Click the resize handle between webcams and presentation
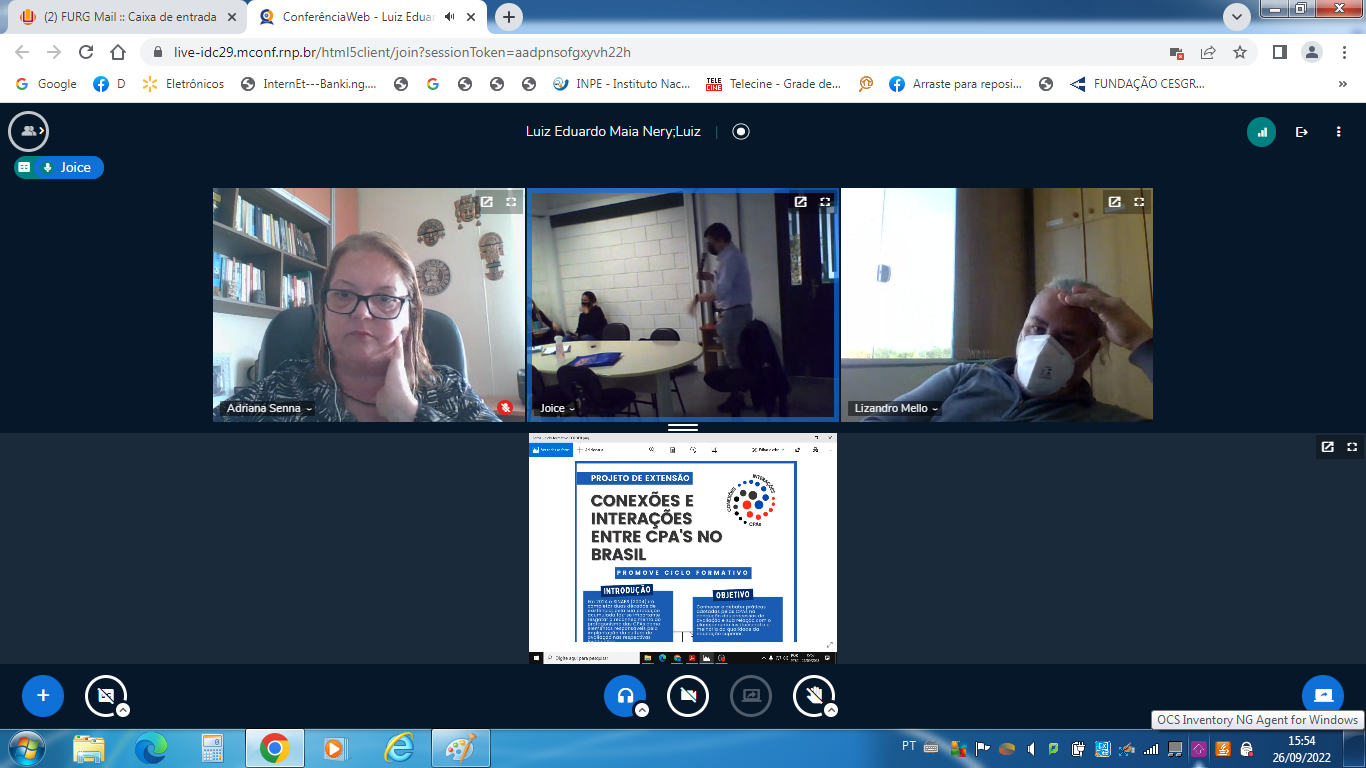Viewport: 1366px width, 768px height. (x=683, y=427)
